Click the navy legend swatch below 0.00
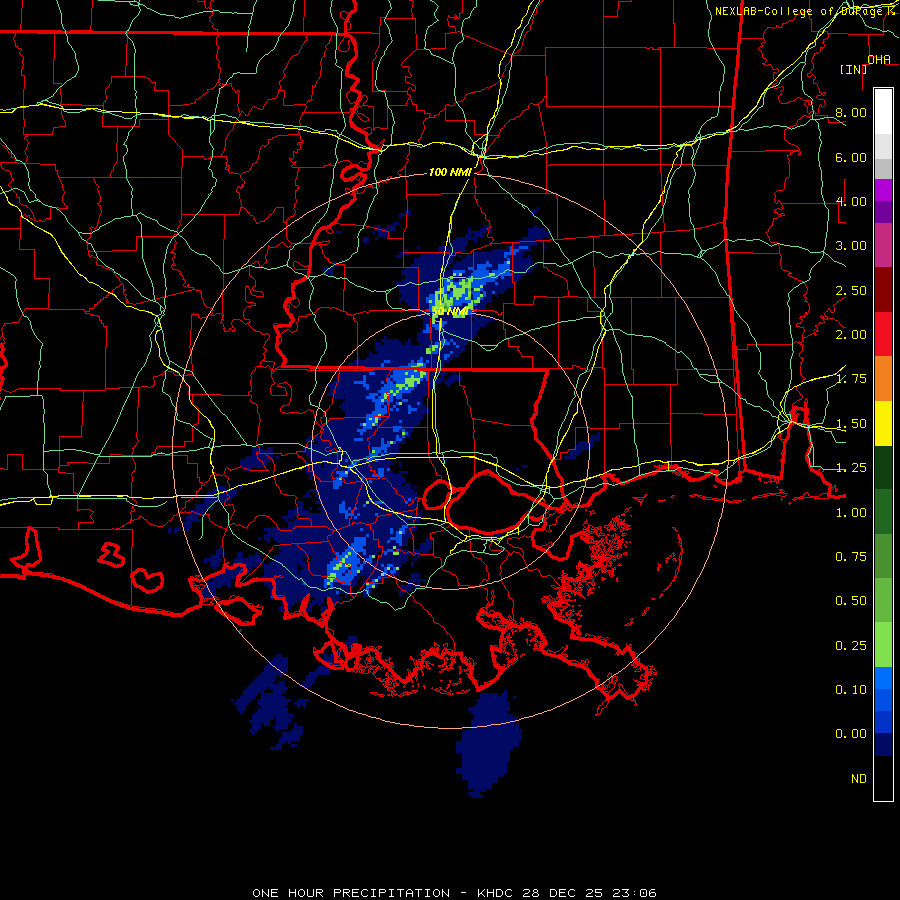This screenshot has width=900, height=900. click(x=883, y=744)
